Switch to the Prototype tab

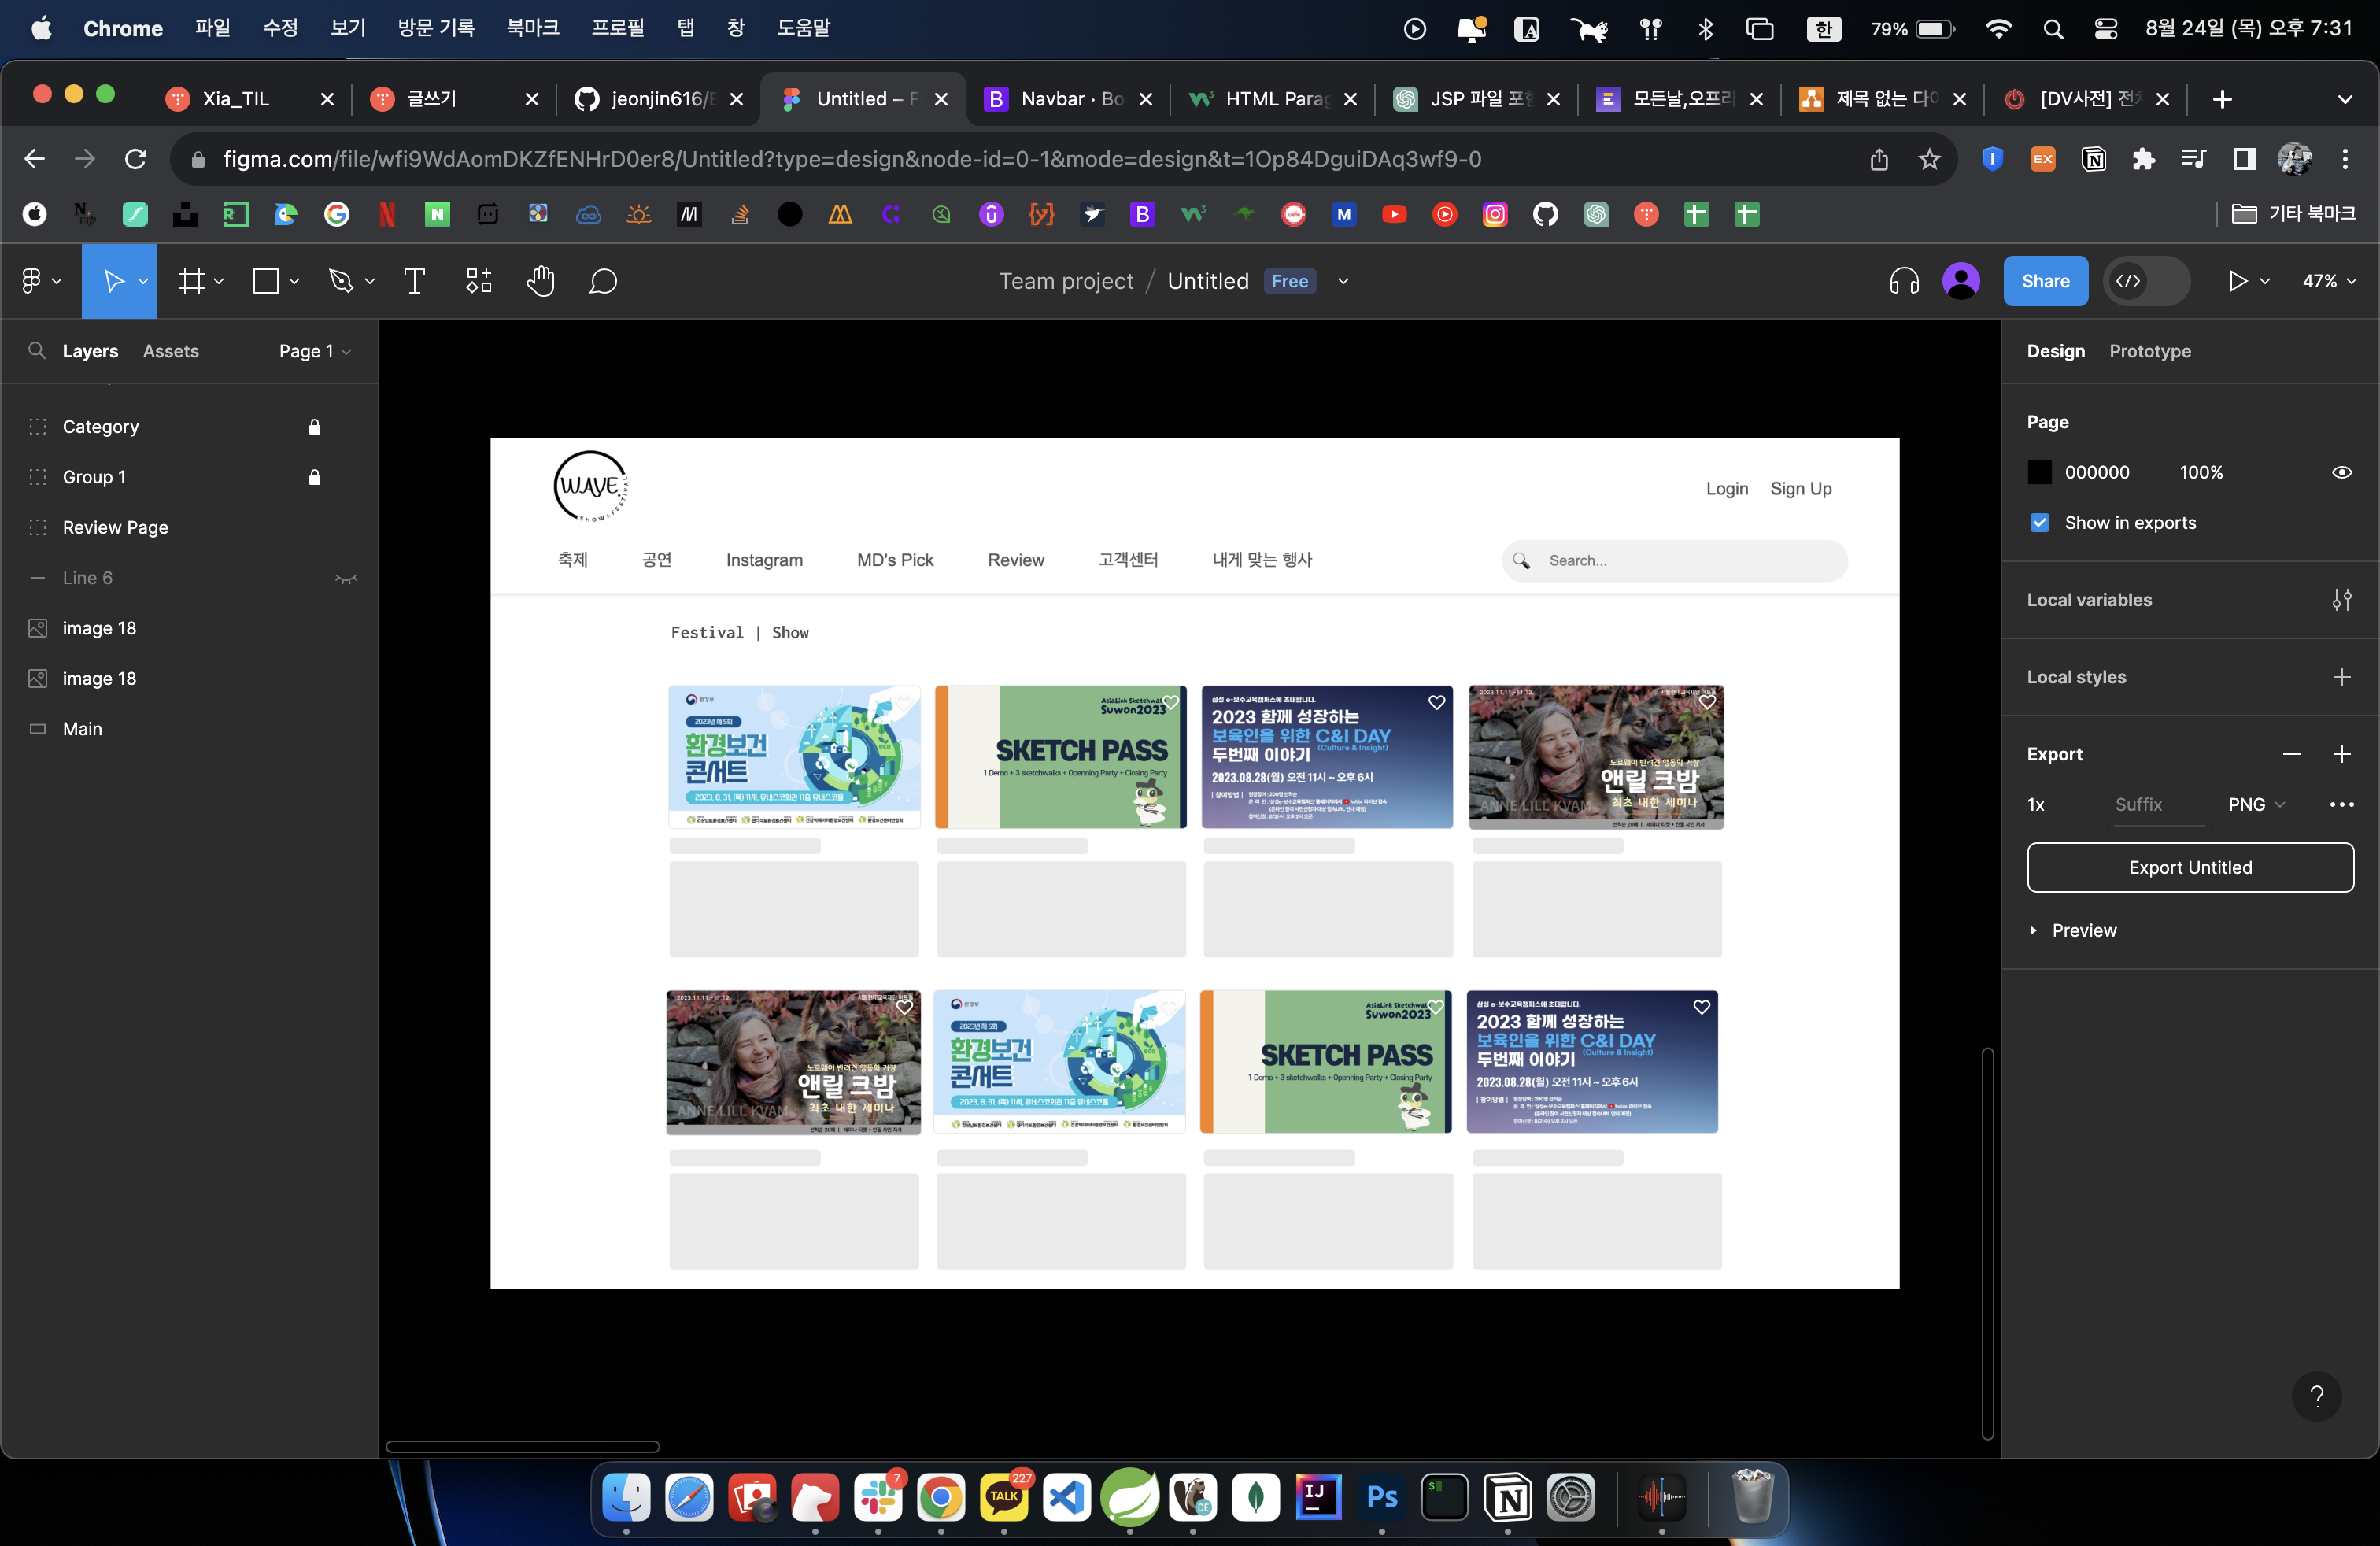coord(2149,351)
